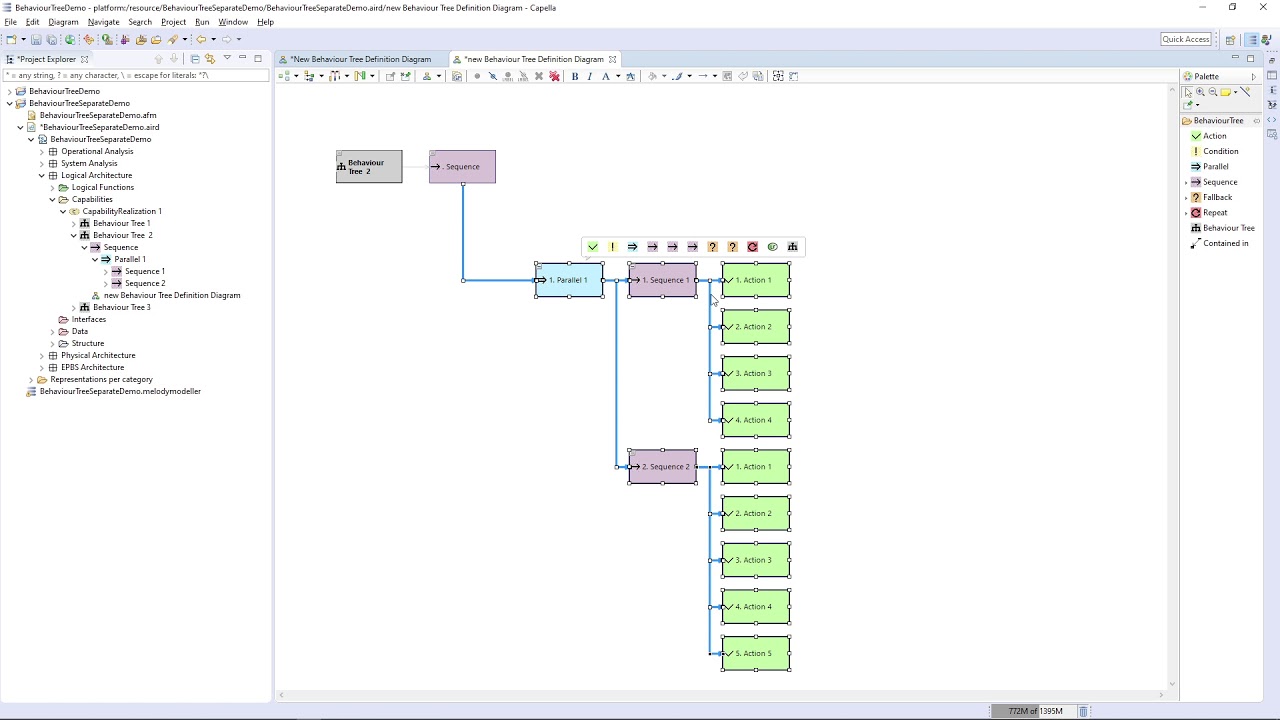Select new Behaviour Tree Definition Diagram tree item

166,295
